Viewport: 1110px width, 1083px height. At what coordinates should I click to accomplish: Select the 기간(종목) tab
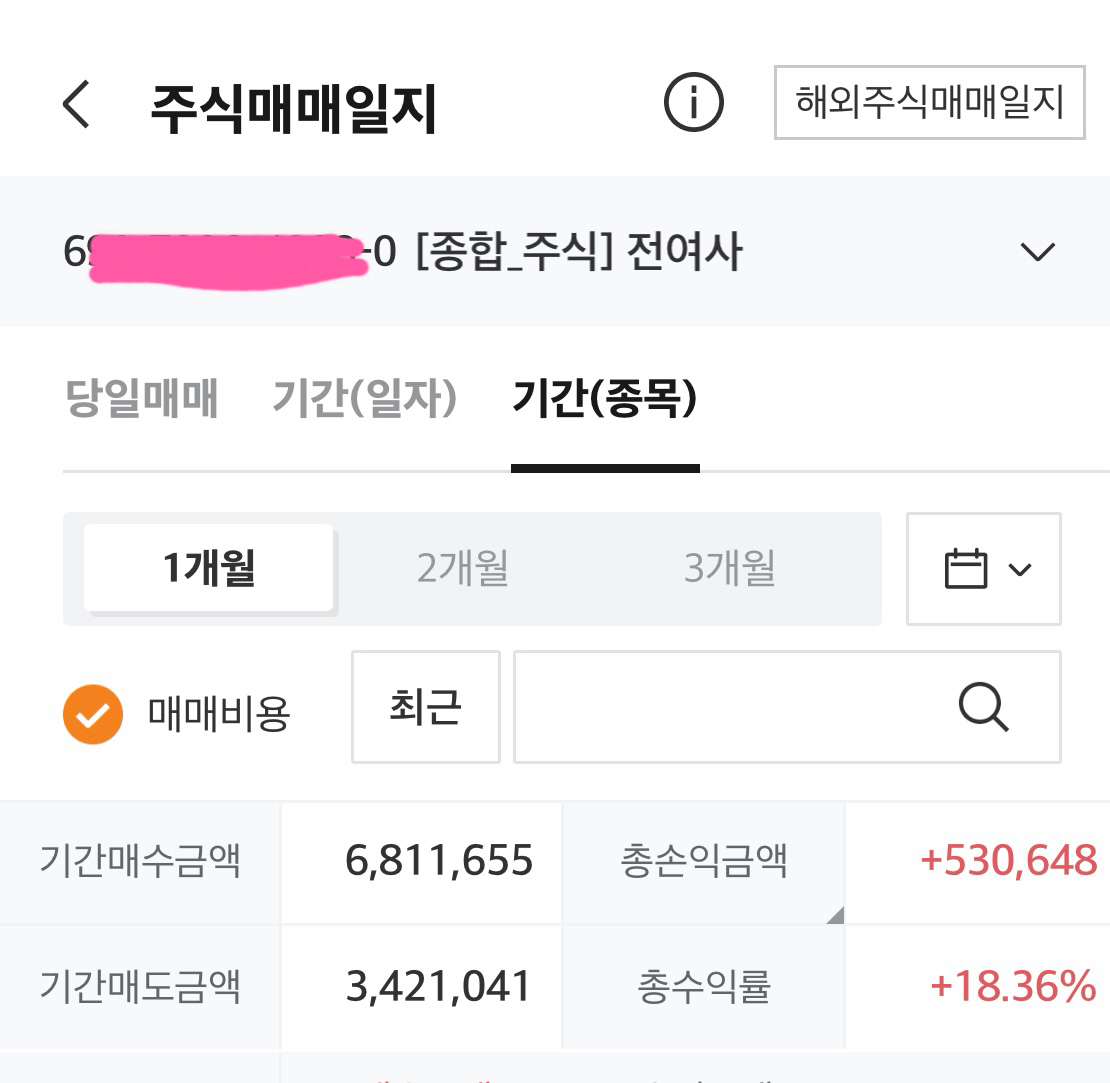(604, 399)
